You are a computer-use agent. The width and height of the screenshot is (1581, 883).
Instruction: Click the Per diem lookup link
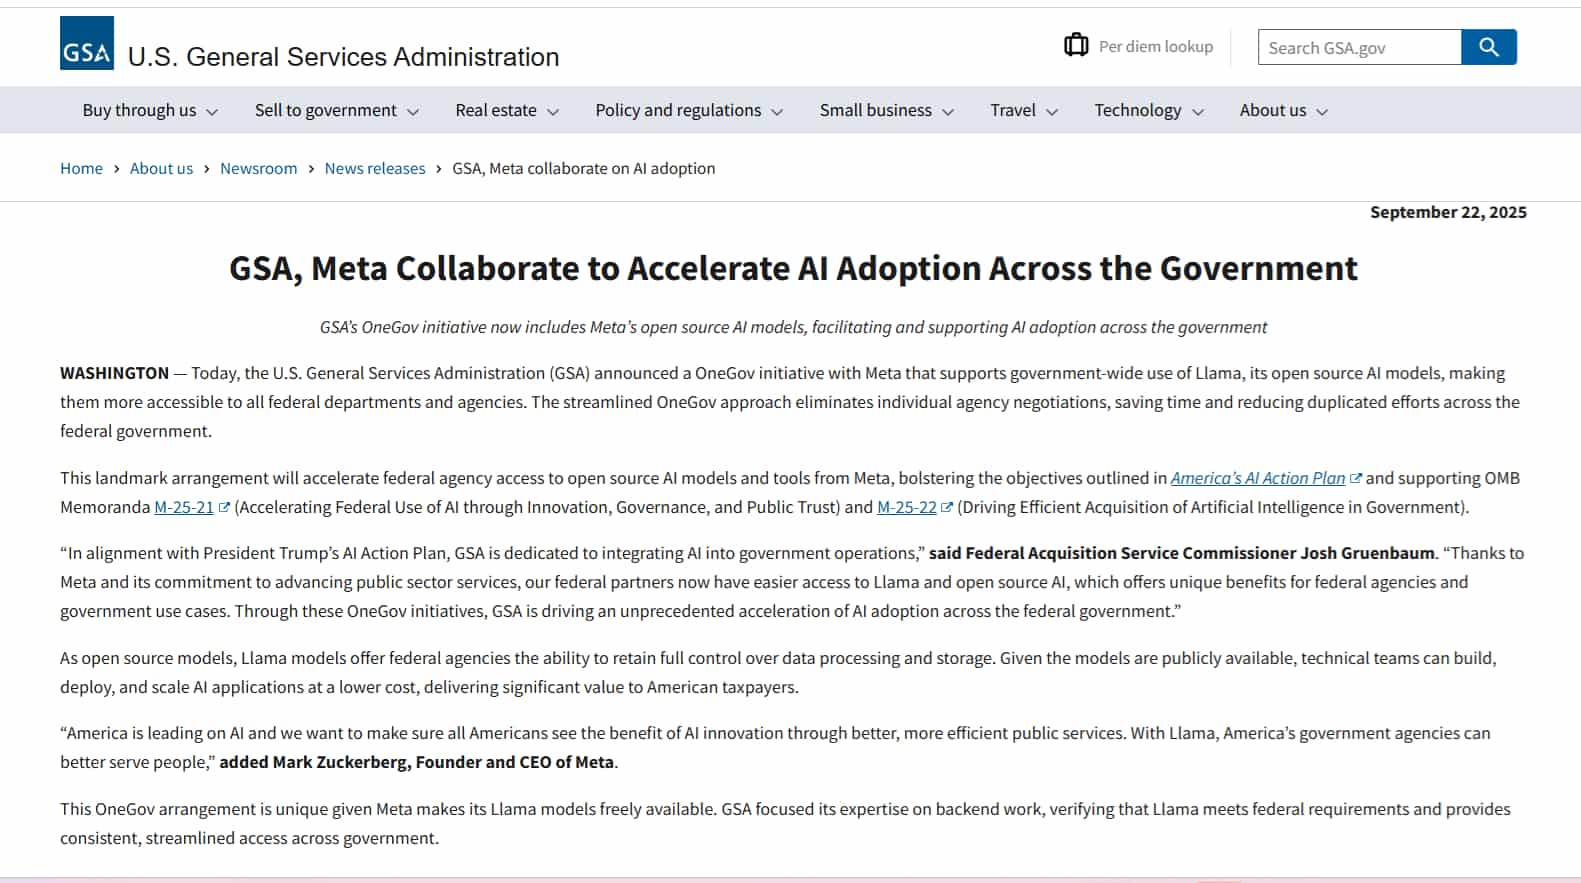(x=1155, y=47)
